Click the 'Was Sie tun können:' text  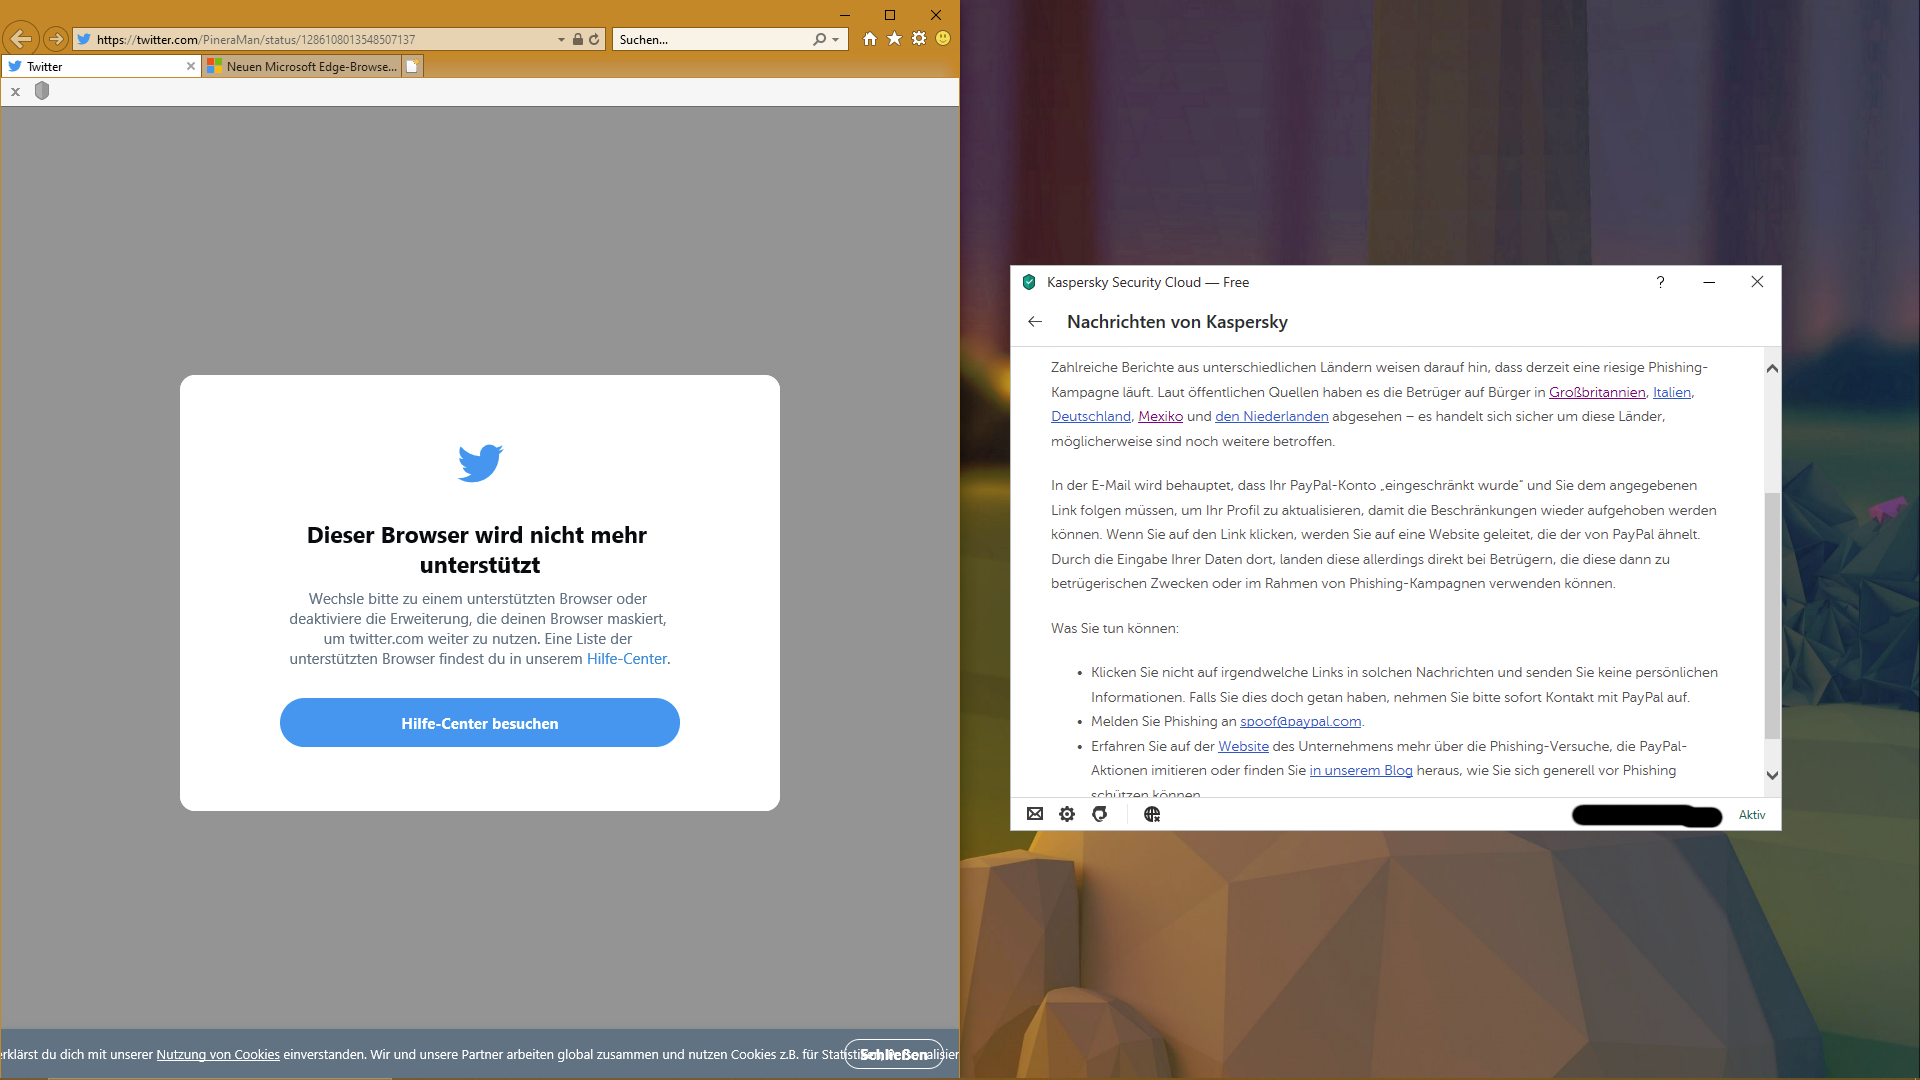tap(1115, 628)
